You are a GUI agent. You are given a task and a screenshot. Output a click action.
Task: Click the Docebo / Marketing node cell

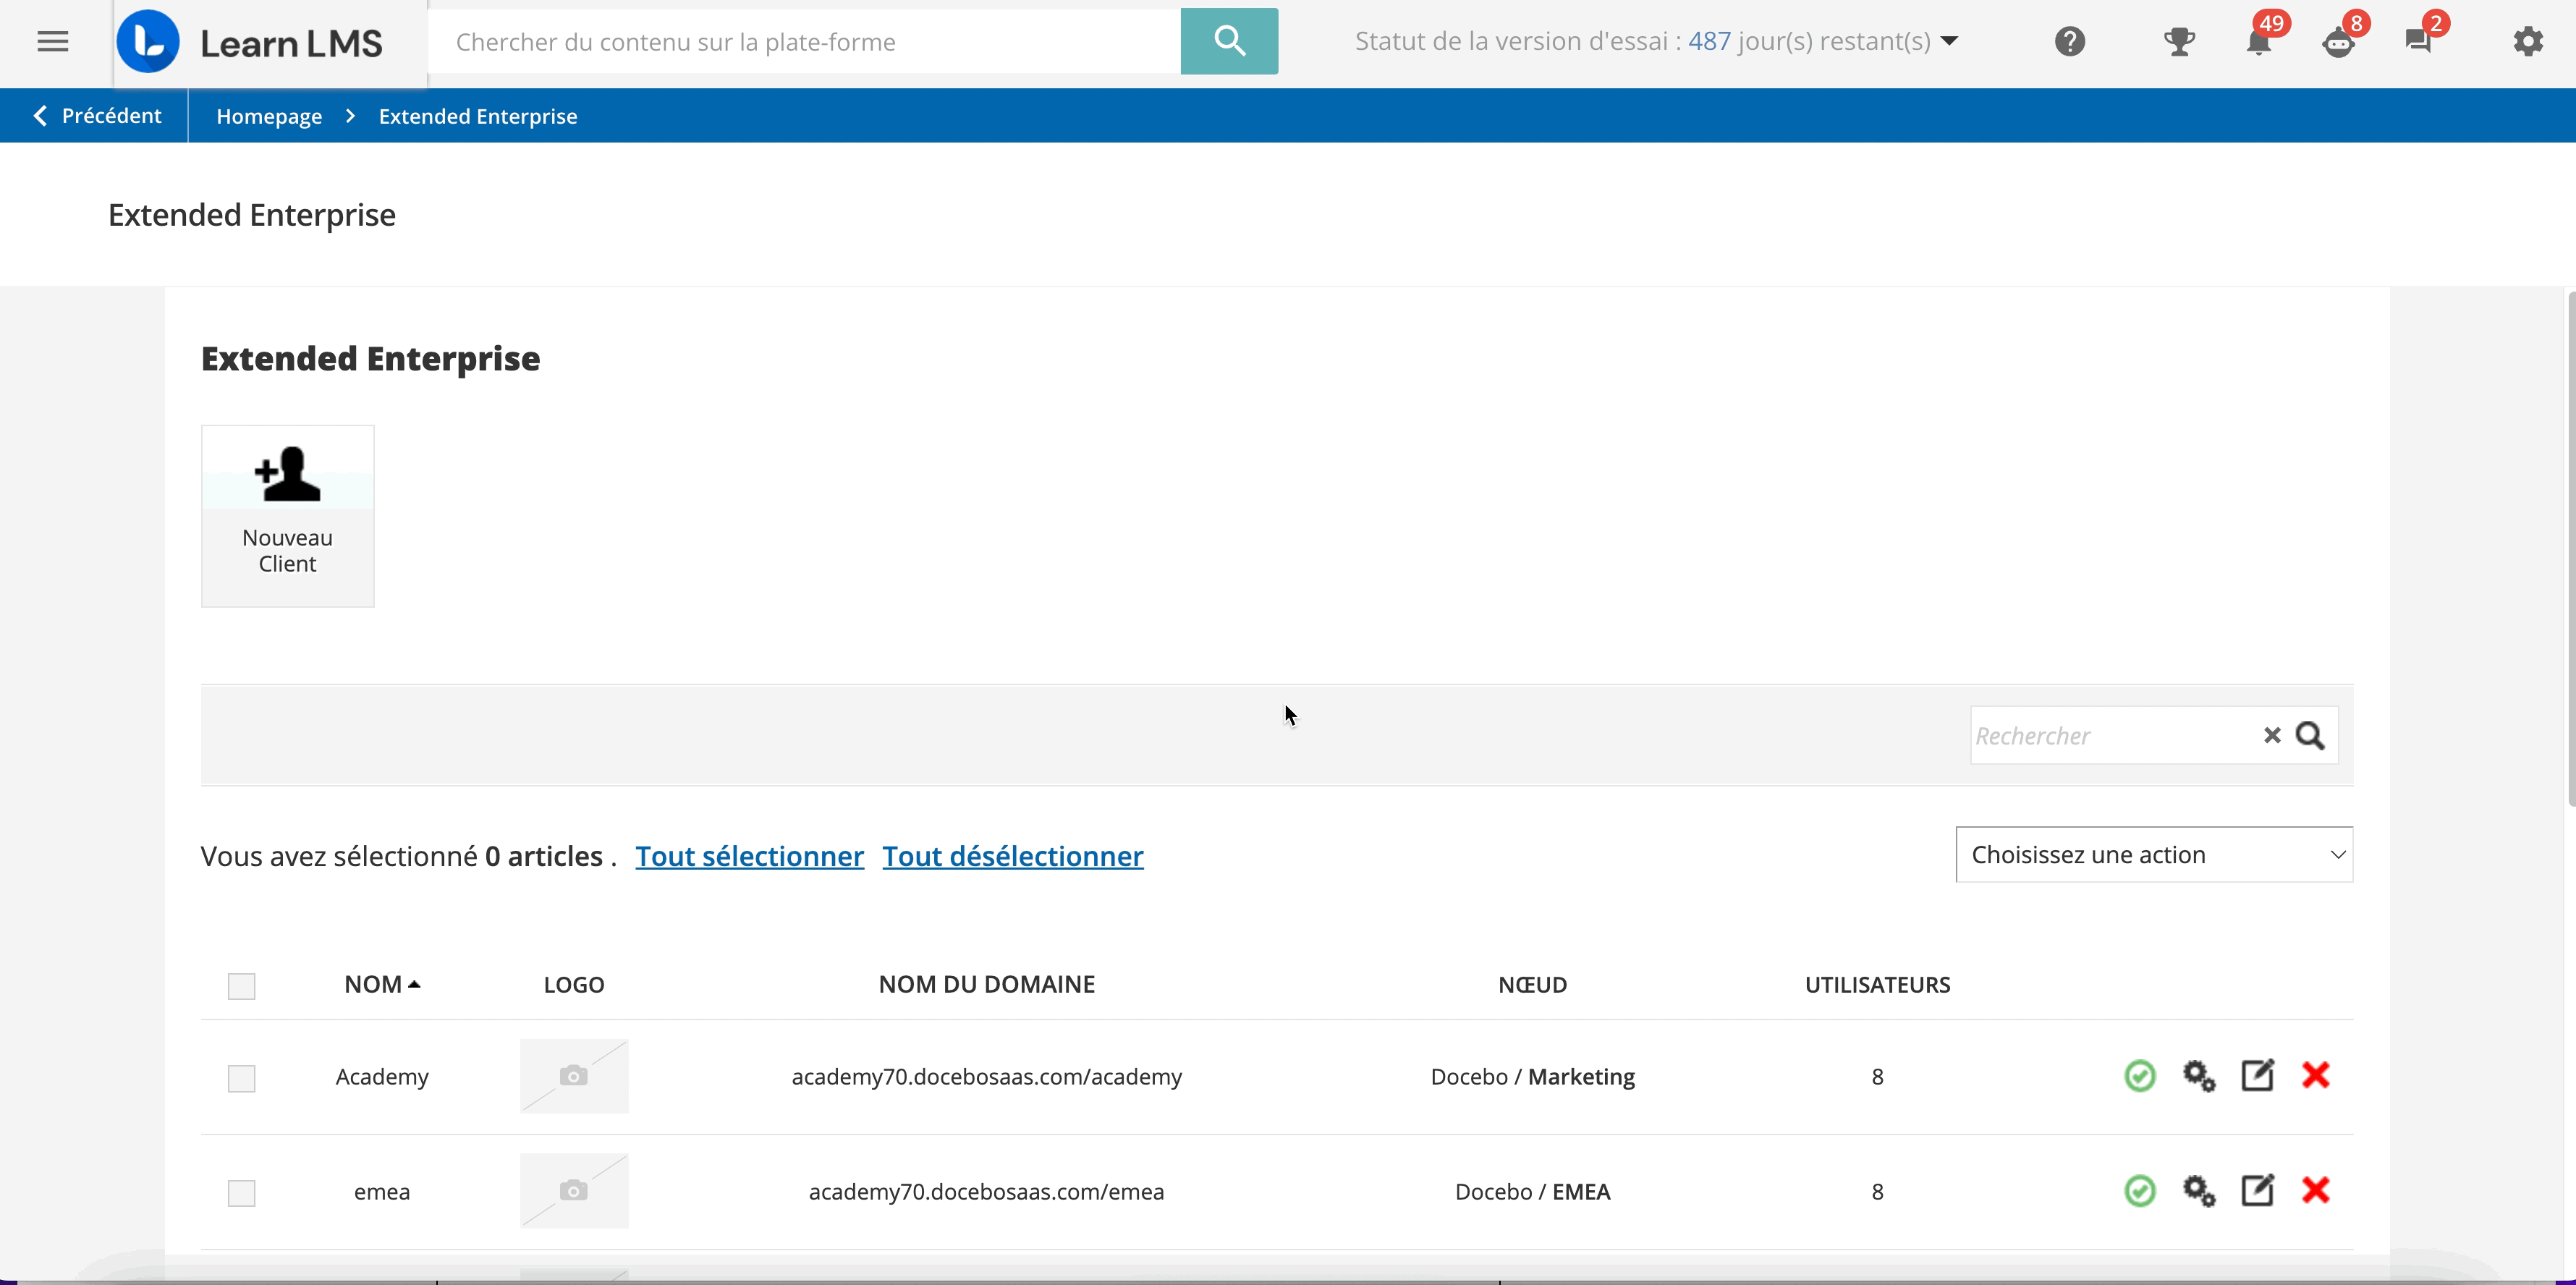[x=1532, y=1076]
